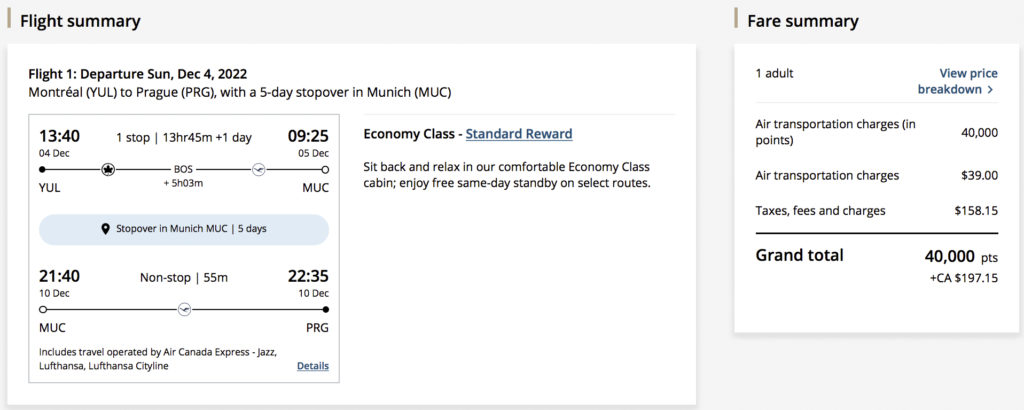Click the Stopover in Munich MUC banner
The width and height of the screenshot is (1024, 410).
pos(184,229)
